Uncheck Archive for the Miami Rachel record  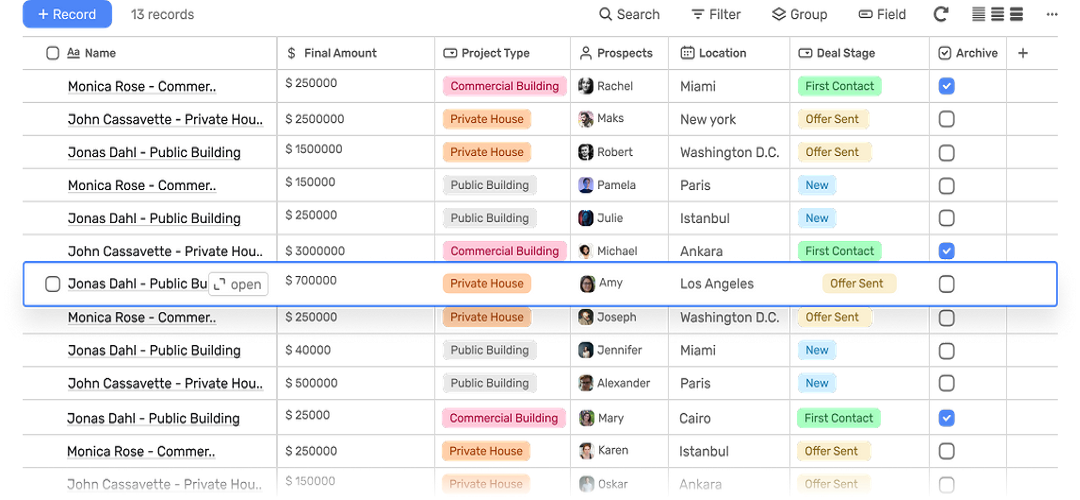pyautogui.click(x=946, y=87)
